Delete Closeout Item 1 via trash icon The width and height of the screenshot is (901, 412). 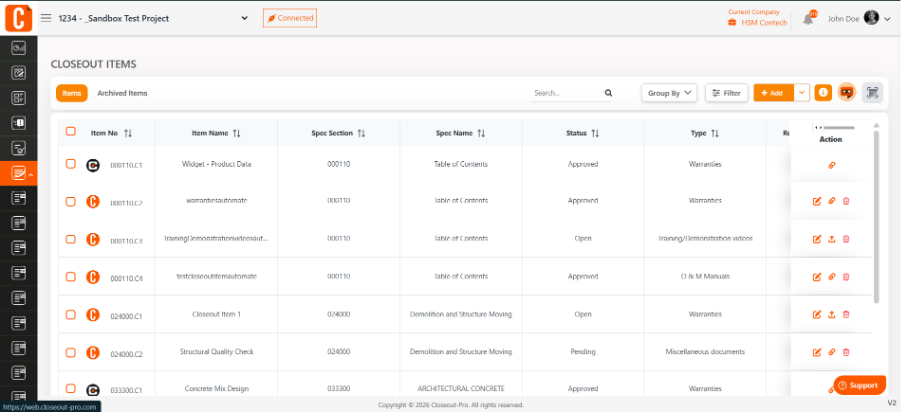(x=846, y=314)
